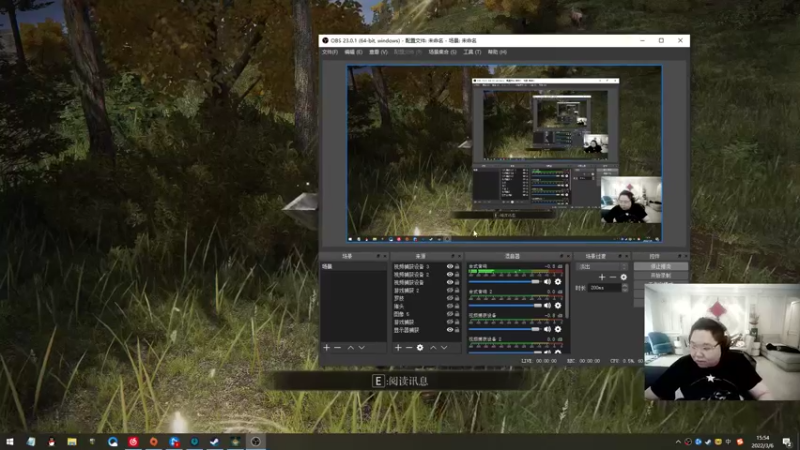This screenshot has height=450, width=800.
Task: Open notification center in the taskbar
Action: 787,442
